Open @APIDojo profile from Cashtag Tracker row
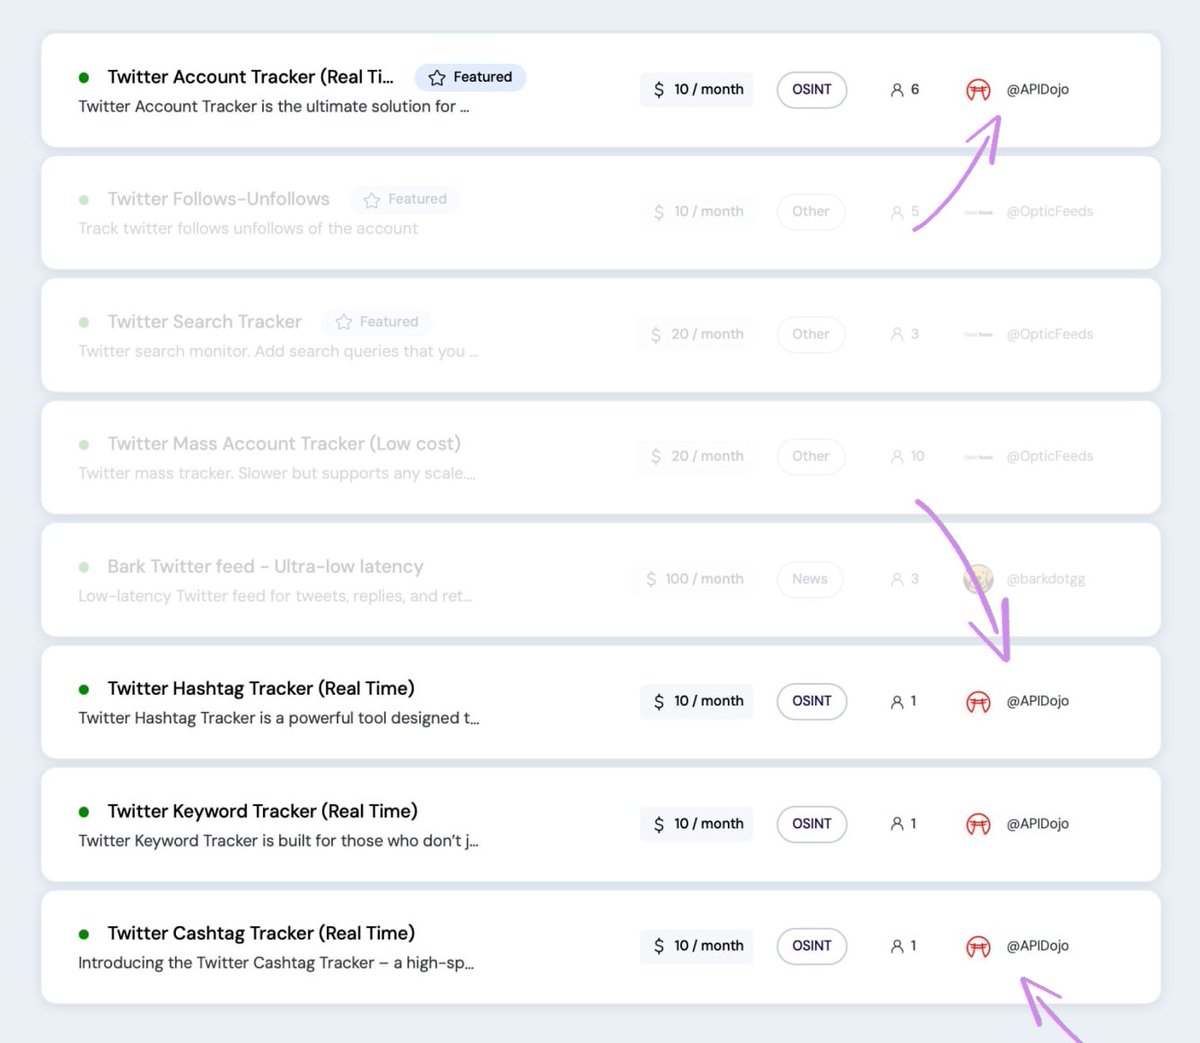 (x=1037, y=946)
